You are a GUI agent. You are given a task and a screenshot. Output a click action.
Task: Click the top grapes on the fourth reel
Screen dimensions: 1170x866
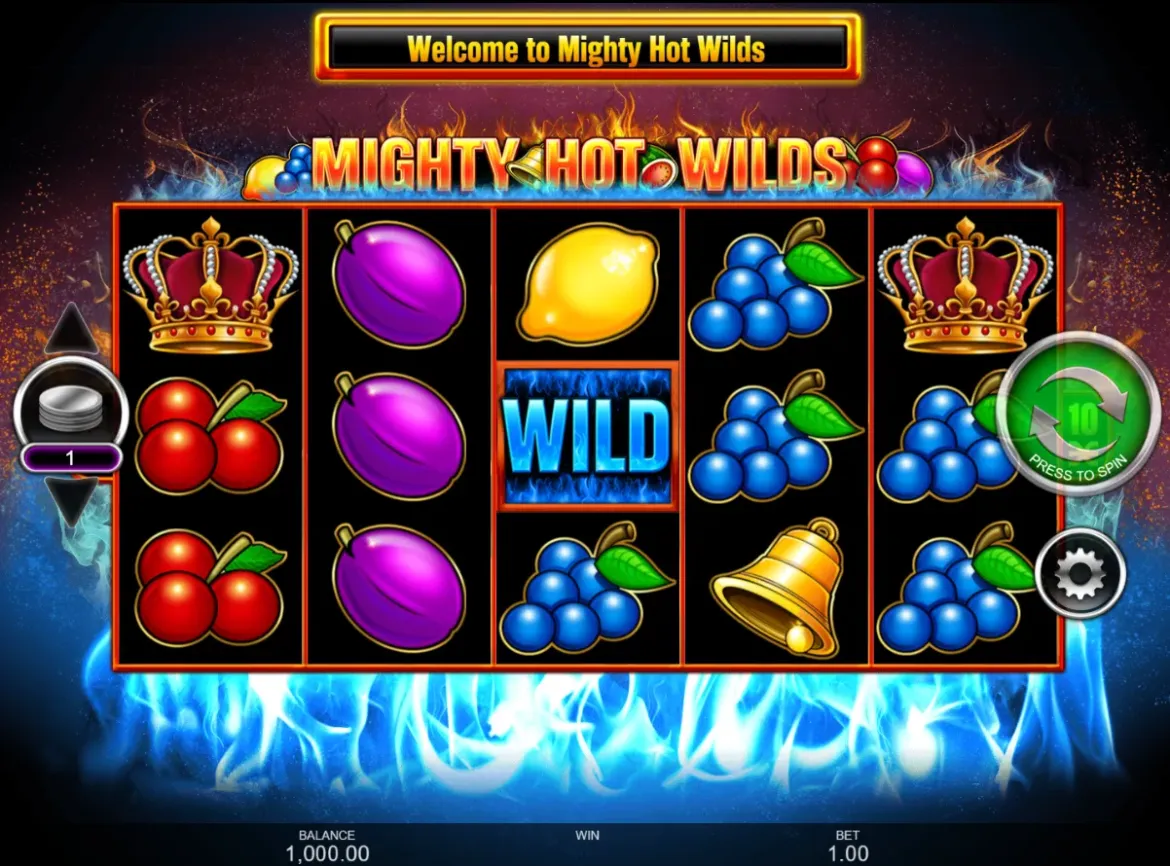tap(773, 286)
